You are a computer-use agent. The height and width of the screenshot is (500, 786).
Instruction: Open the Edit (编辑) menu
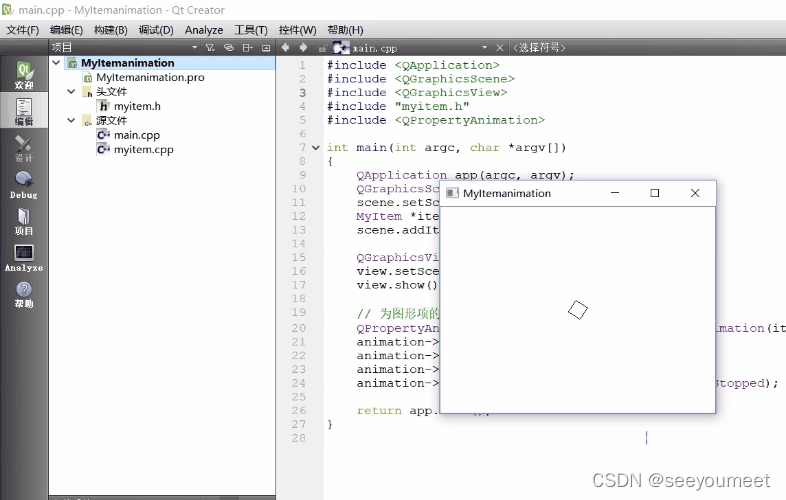[66, 30]
